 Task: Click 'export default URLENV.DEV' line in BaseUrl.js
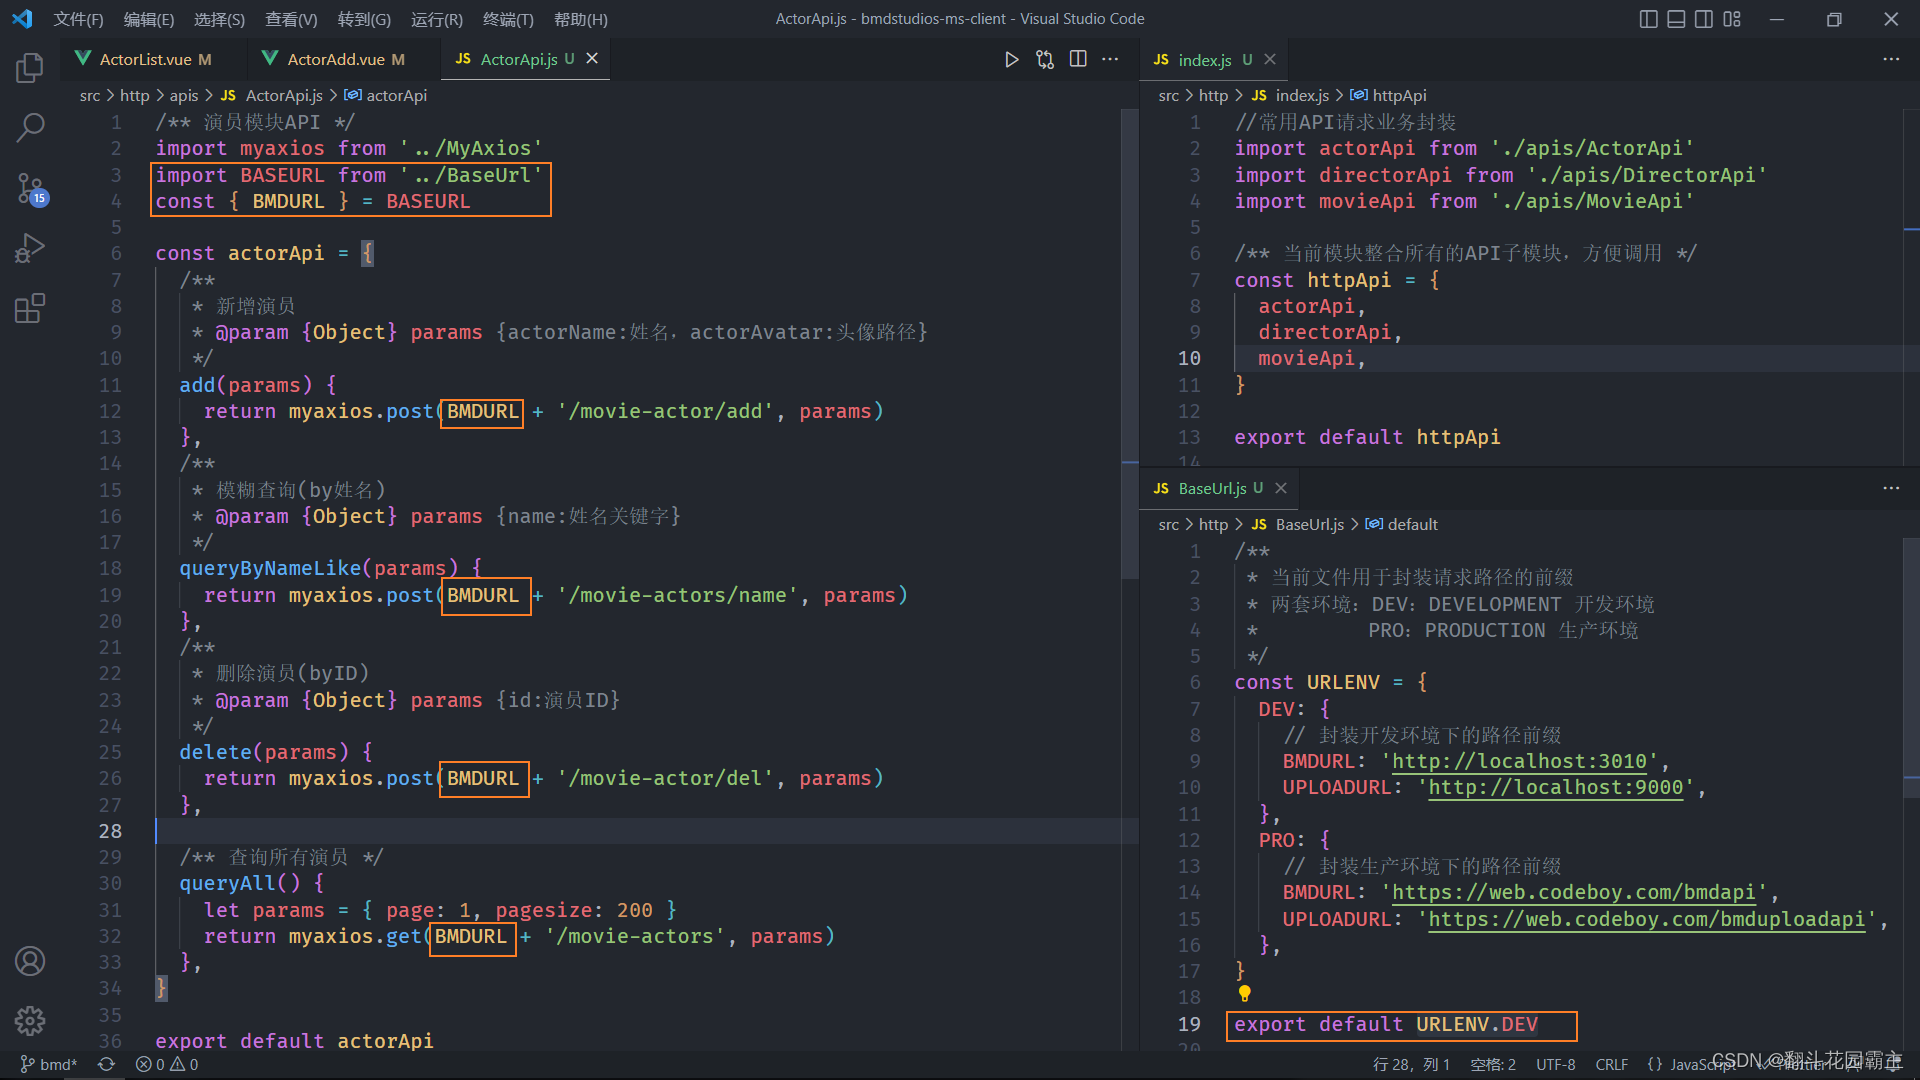tap(1386, 1024)
